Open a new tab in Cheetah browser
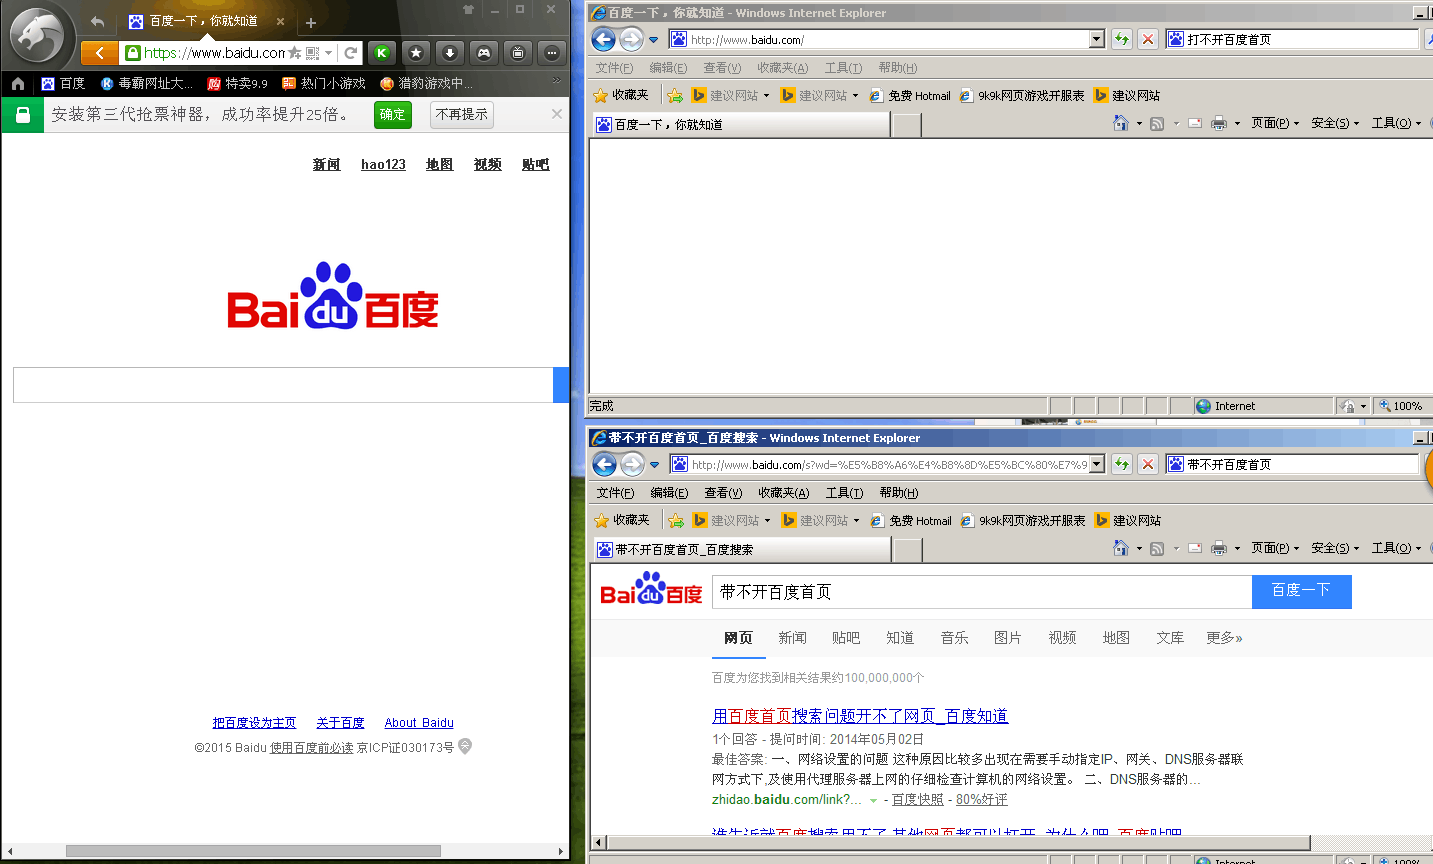1433x864 pixels. coord(311,22)
